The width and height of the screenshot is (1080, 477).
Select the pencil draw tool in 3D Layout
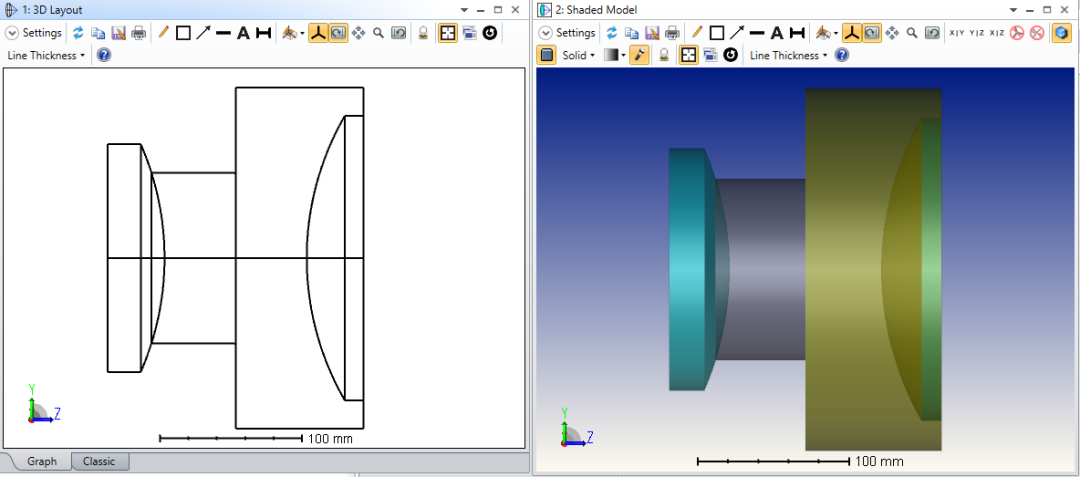(164, 33)
